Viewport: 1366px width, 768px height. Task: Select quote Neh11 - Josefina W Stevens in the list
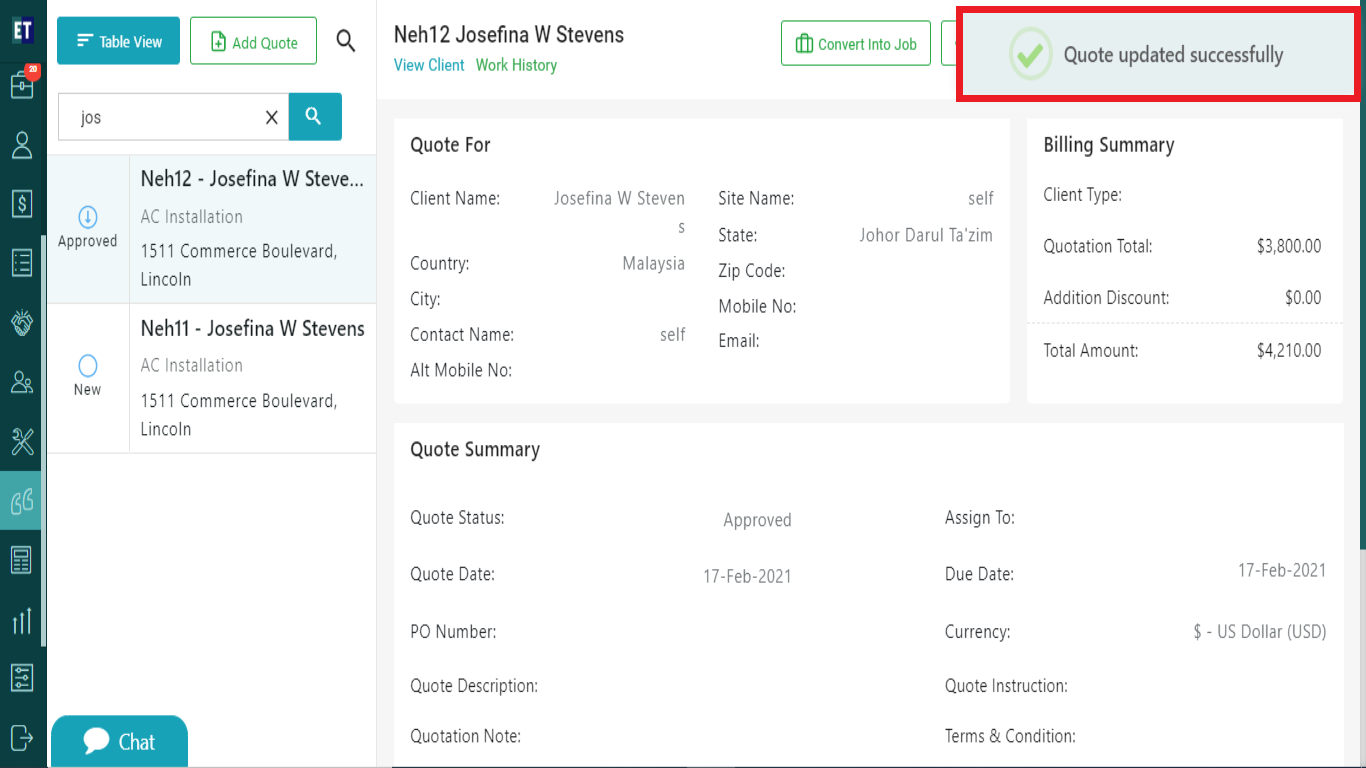tap(212, 378)
